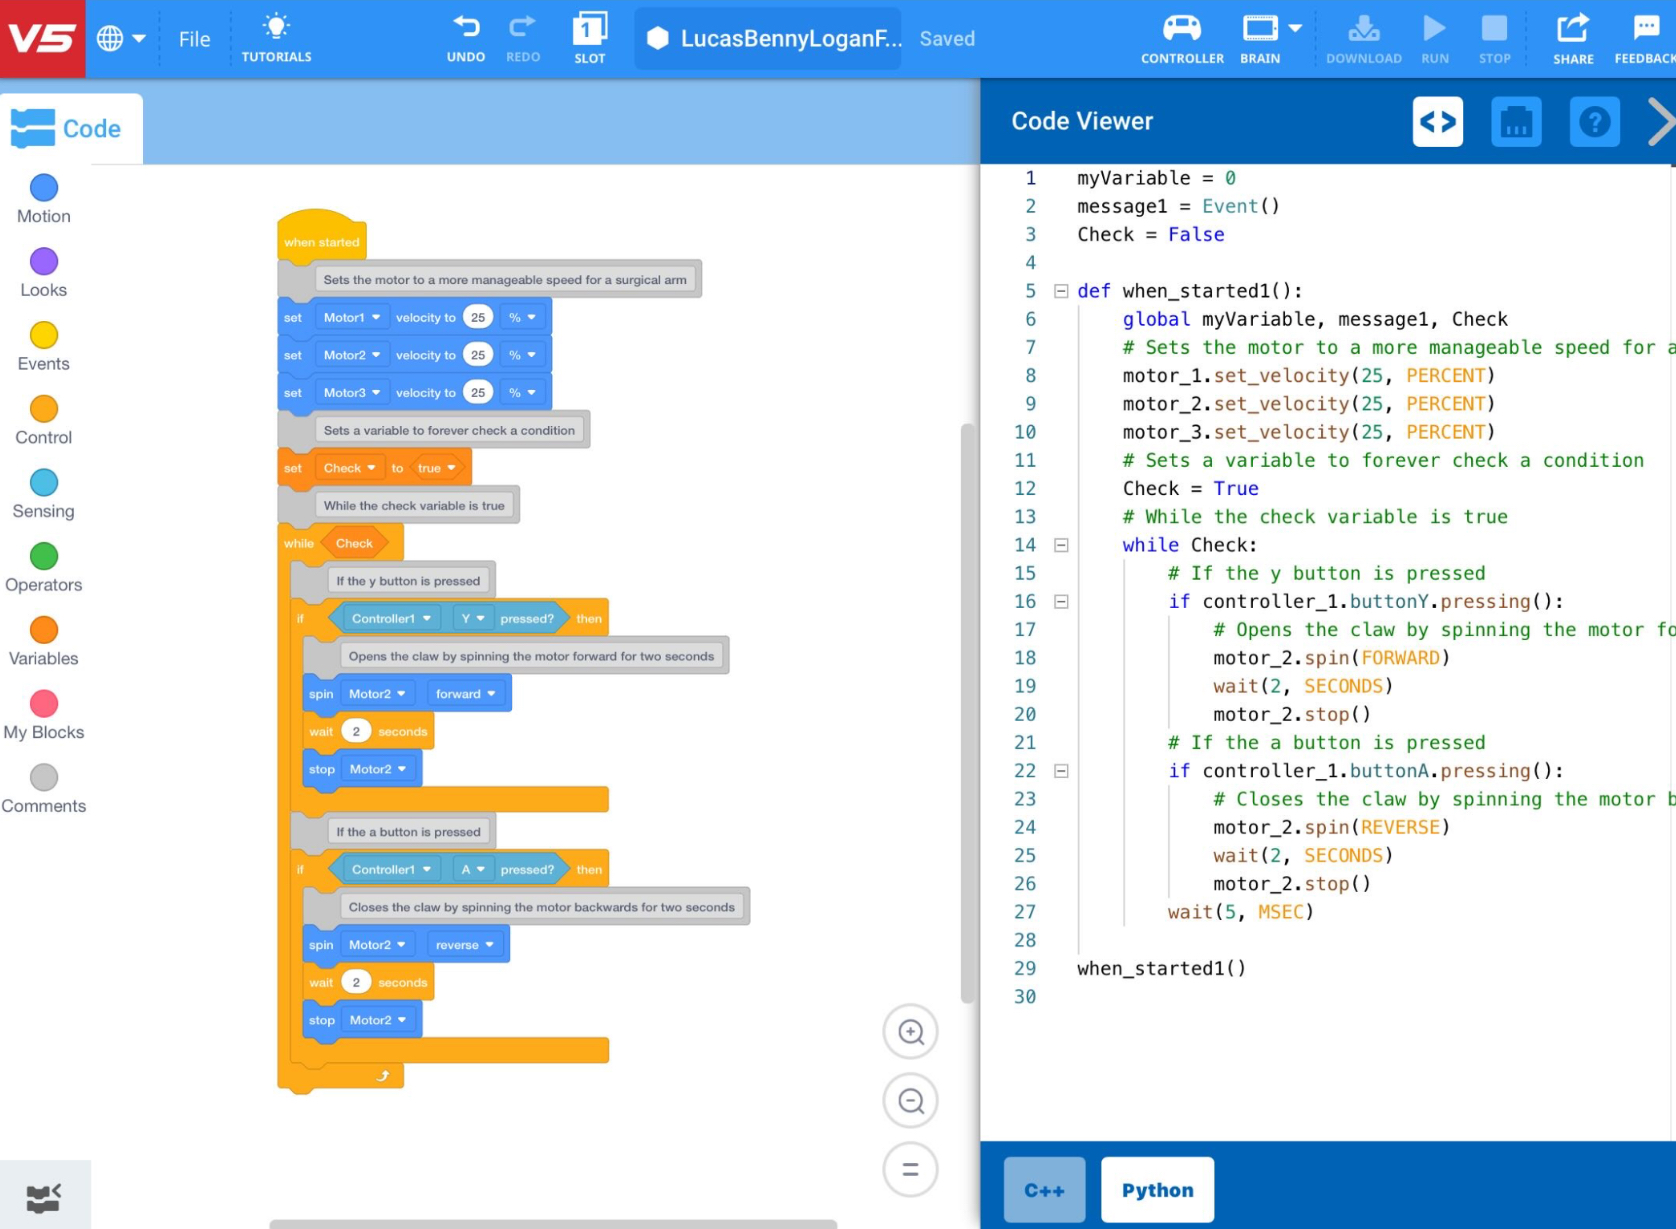This screenshot has height=1229, width=1676.
Task: Open the globe language dropdown
Action: [121, 39]
